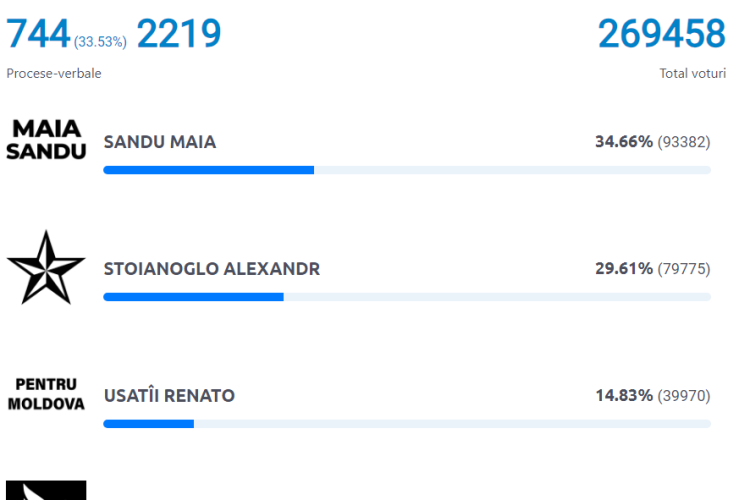Click the Procese-verbale label
Viewport: 750px width, 500px height.
[x=54, y=74]
